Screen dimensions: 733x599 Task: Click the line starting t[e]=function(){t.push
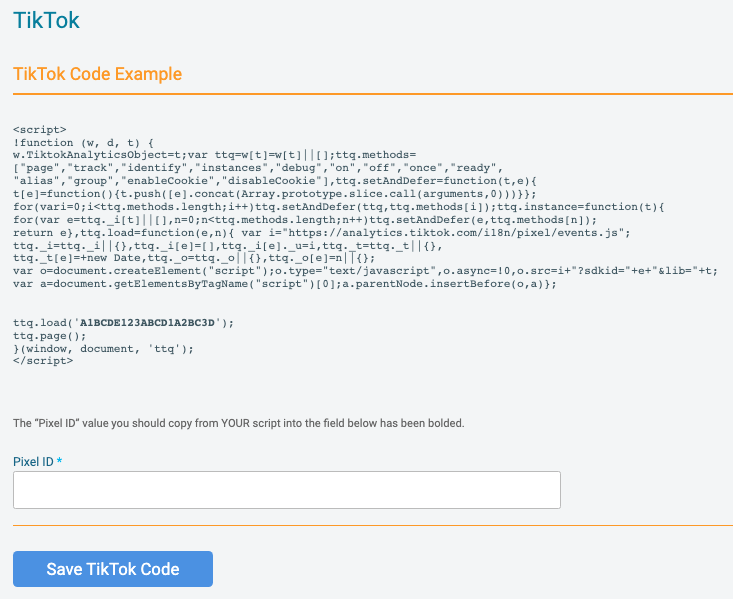coord(275,194)
